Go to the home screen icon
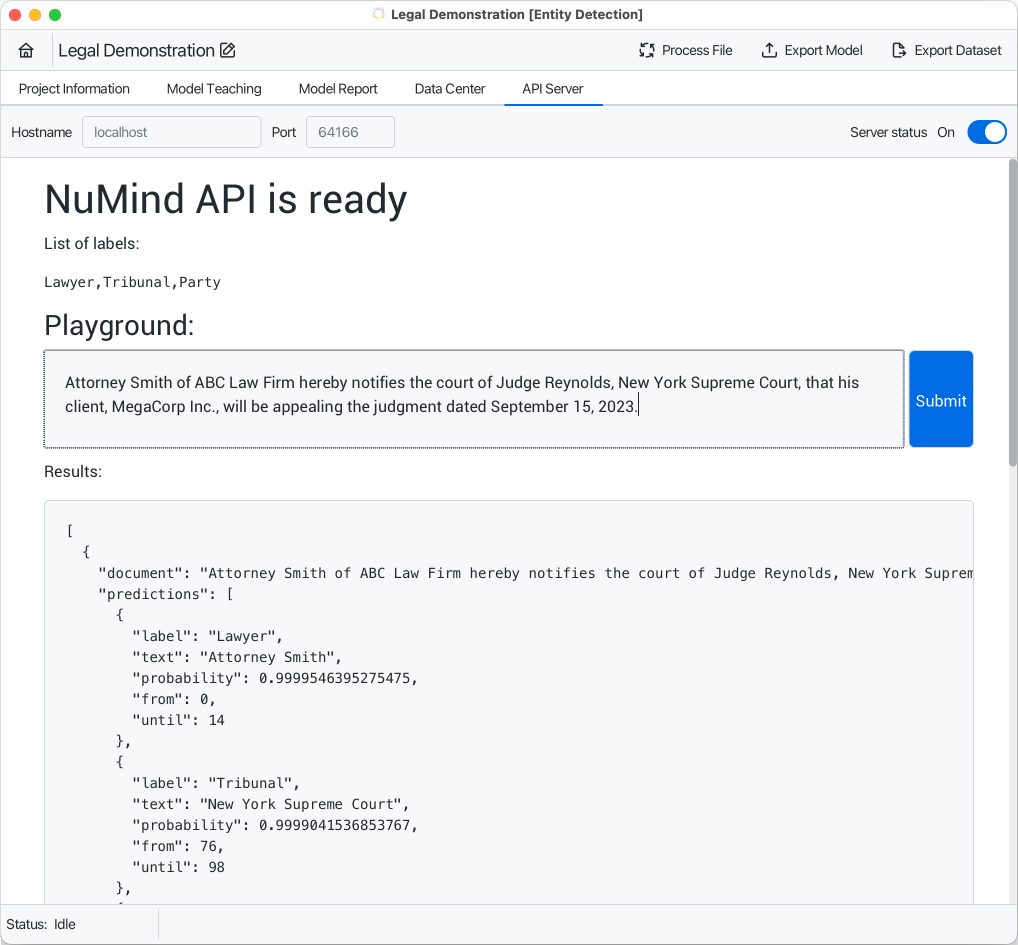Image resolution: width=1018 pixels, height=945 pixels. 26,50
